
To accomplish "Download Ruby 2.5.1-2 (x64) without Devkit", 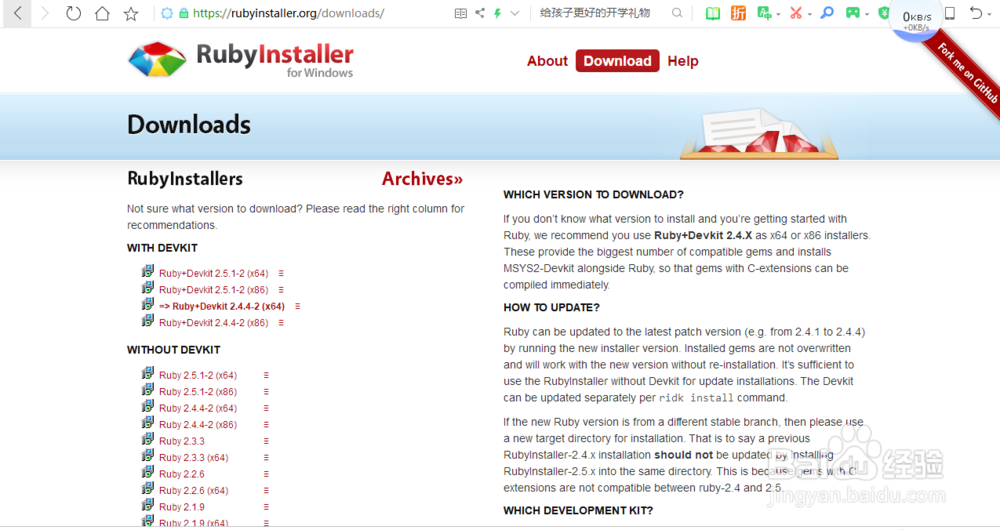I will tap(198, 375).
